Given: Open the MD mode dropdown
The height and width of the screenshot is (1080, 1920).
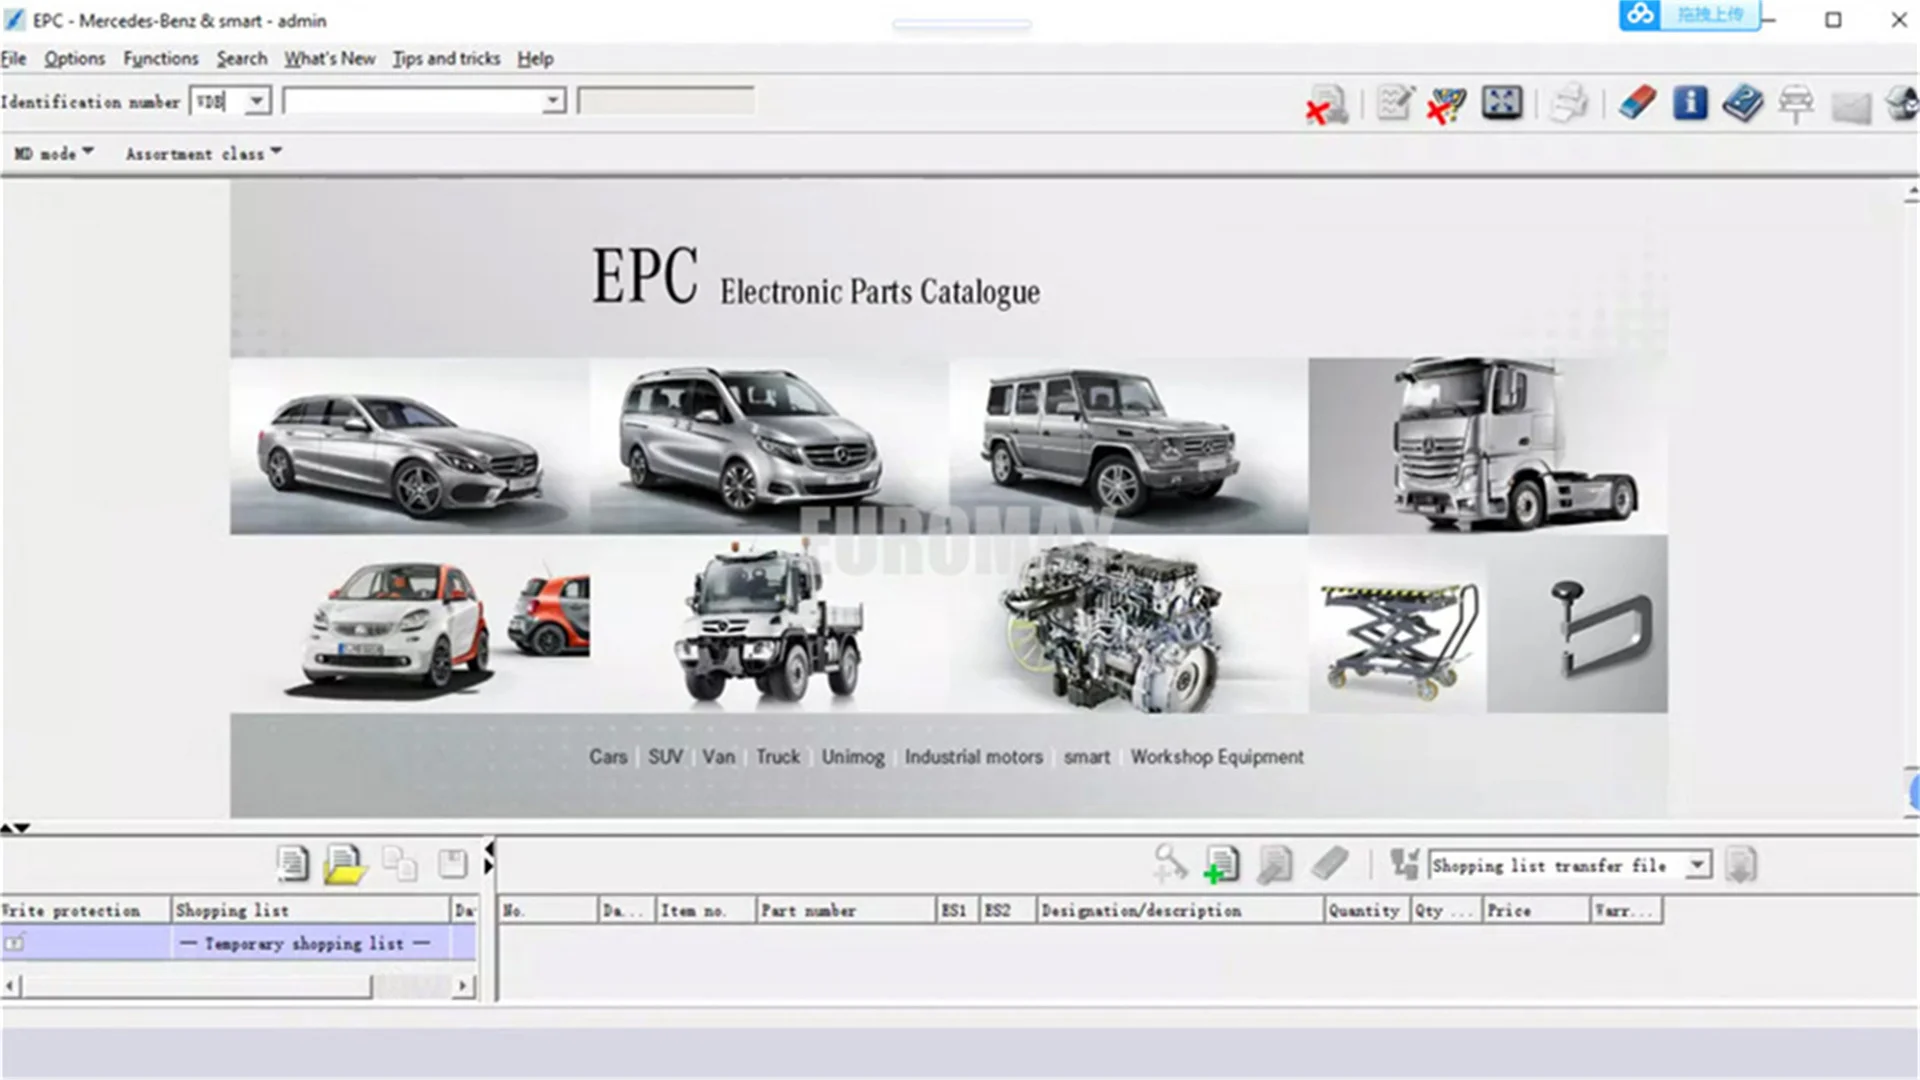Looking at the screenshot, I should [x=54, y=153].
